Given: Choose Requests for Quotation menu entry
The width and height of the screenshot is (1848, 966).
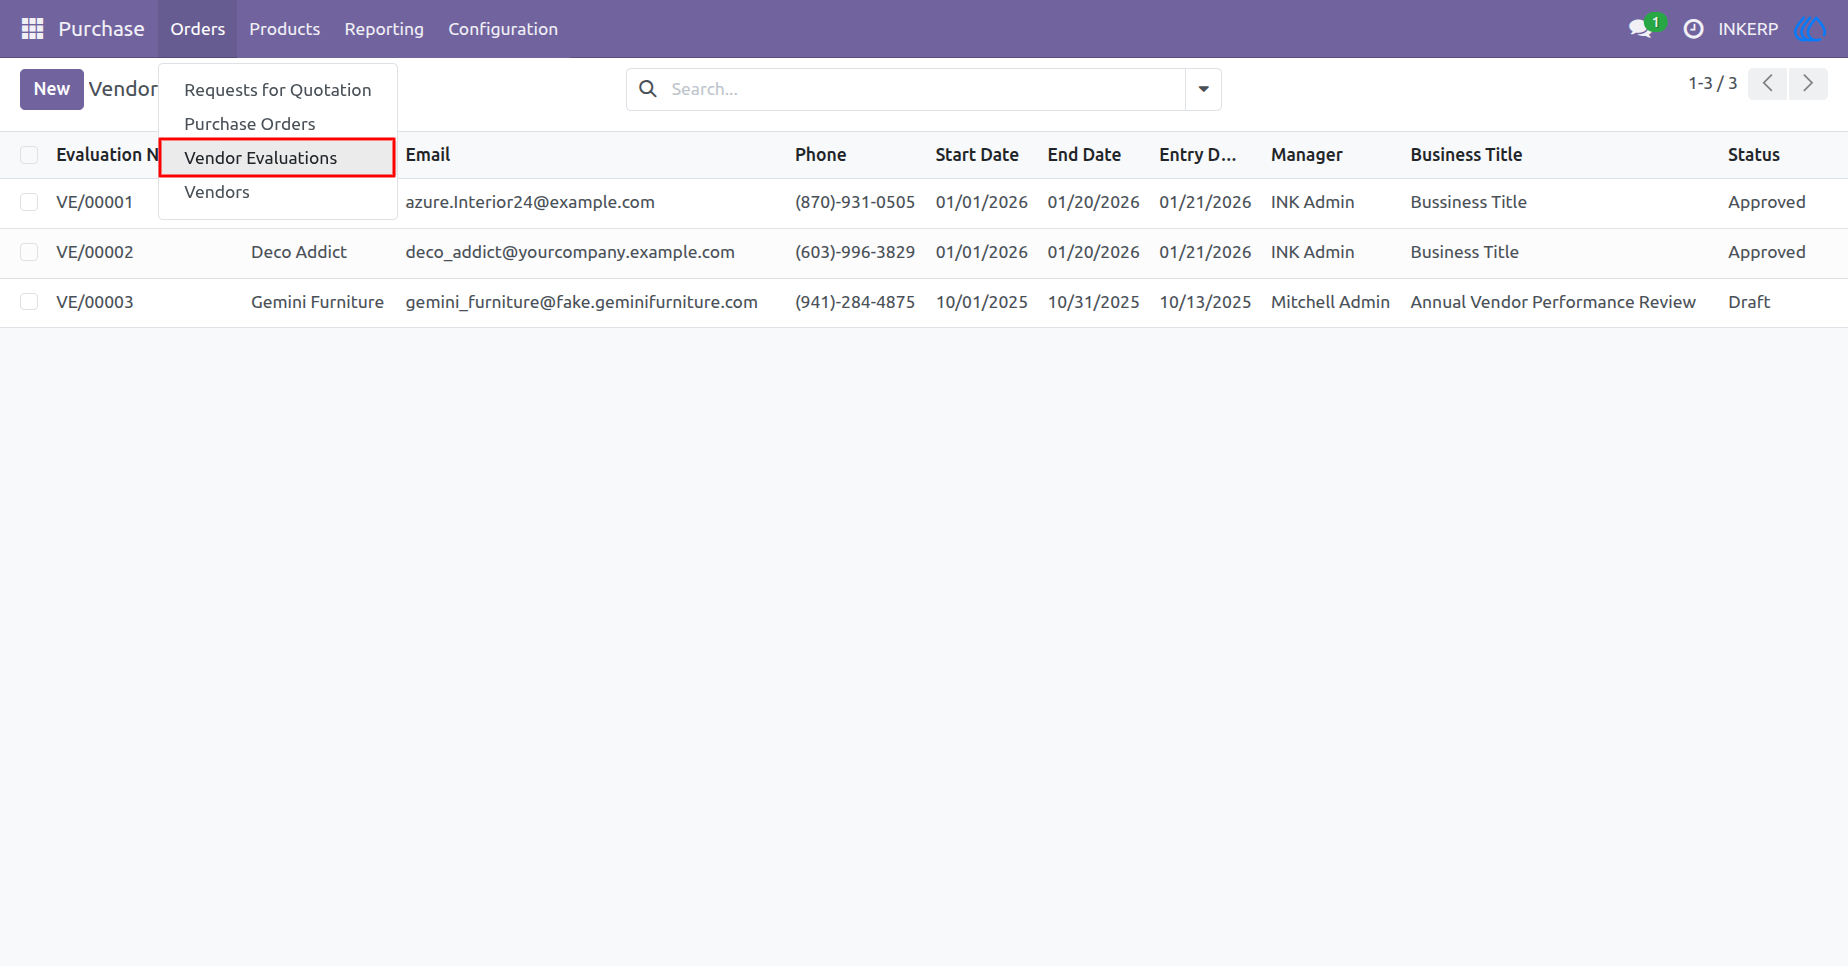Looking at the screenshot, I should coord(278,90).
